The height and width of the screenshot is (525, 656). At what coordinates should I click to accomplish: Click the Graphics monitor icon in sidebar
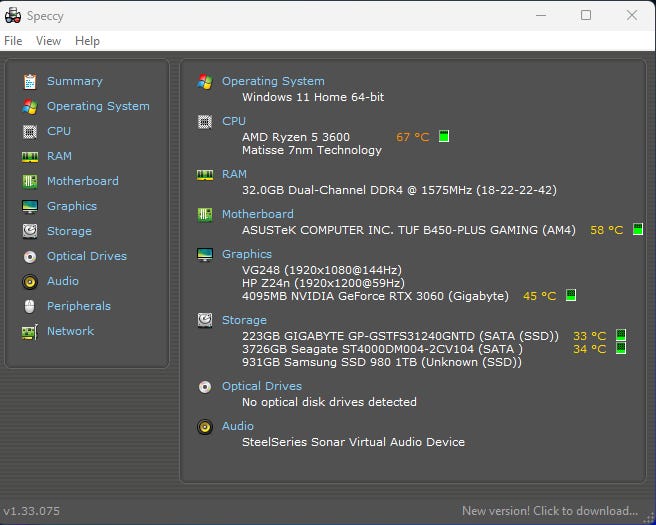(x=30, y=207)
